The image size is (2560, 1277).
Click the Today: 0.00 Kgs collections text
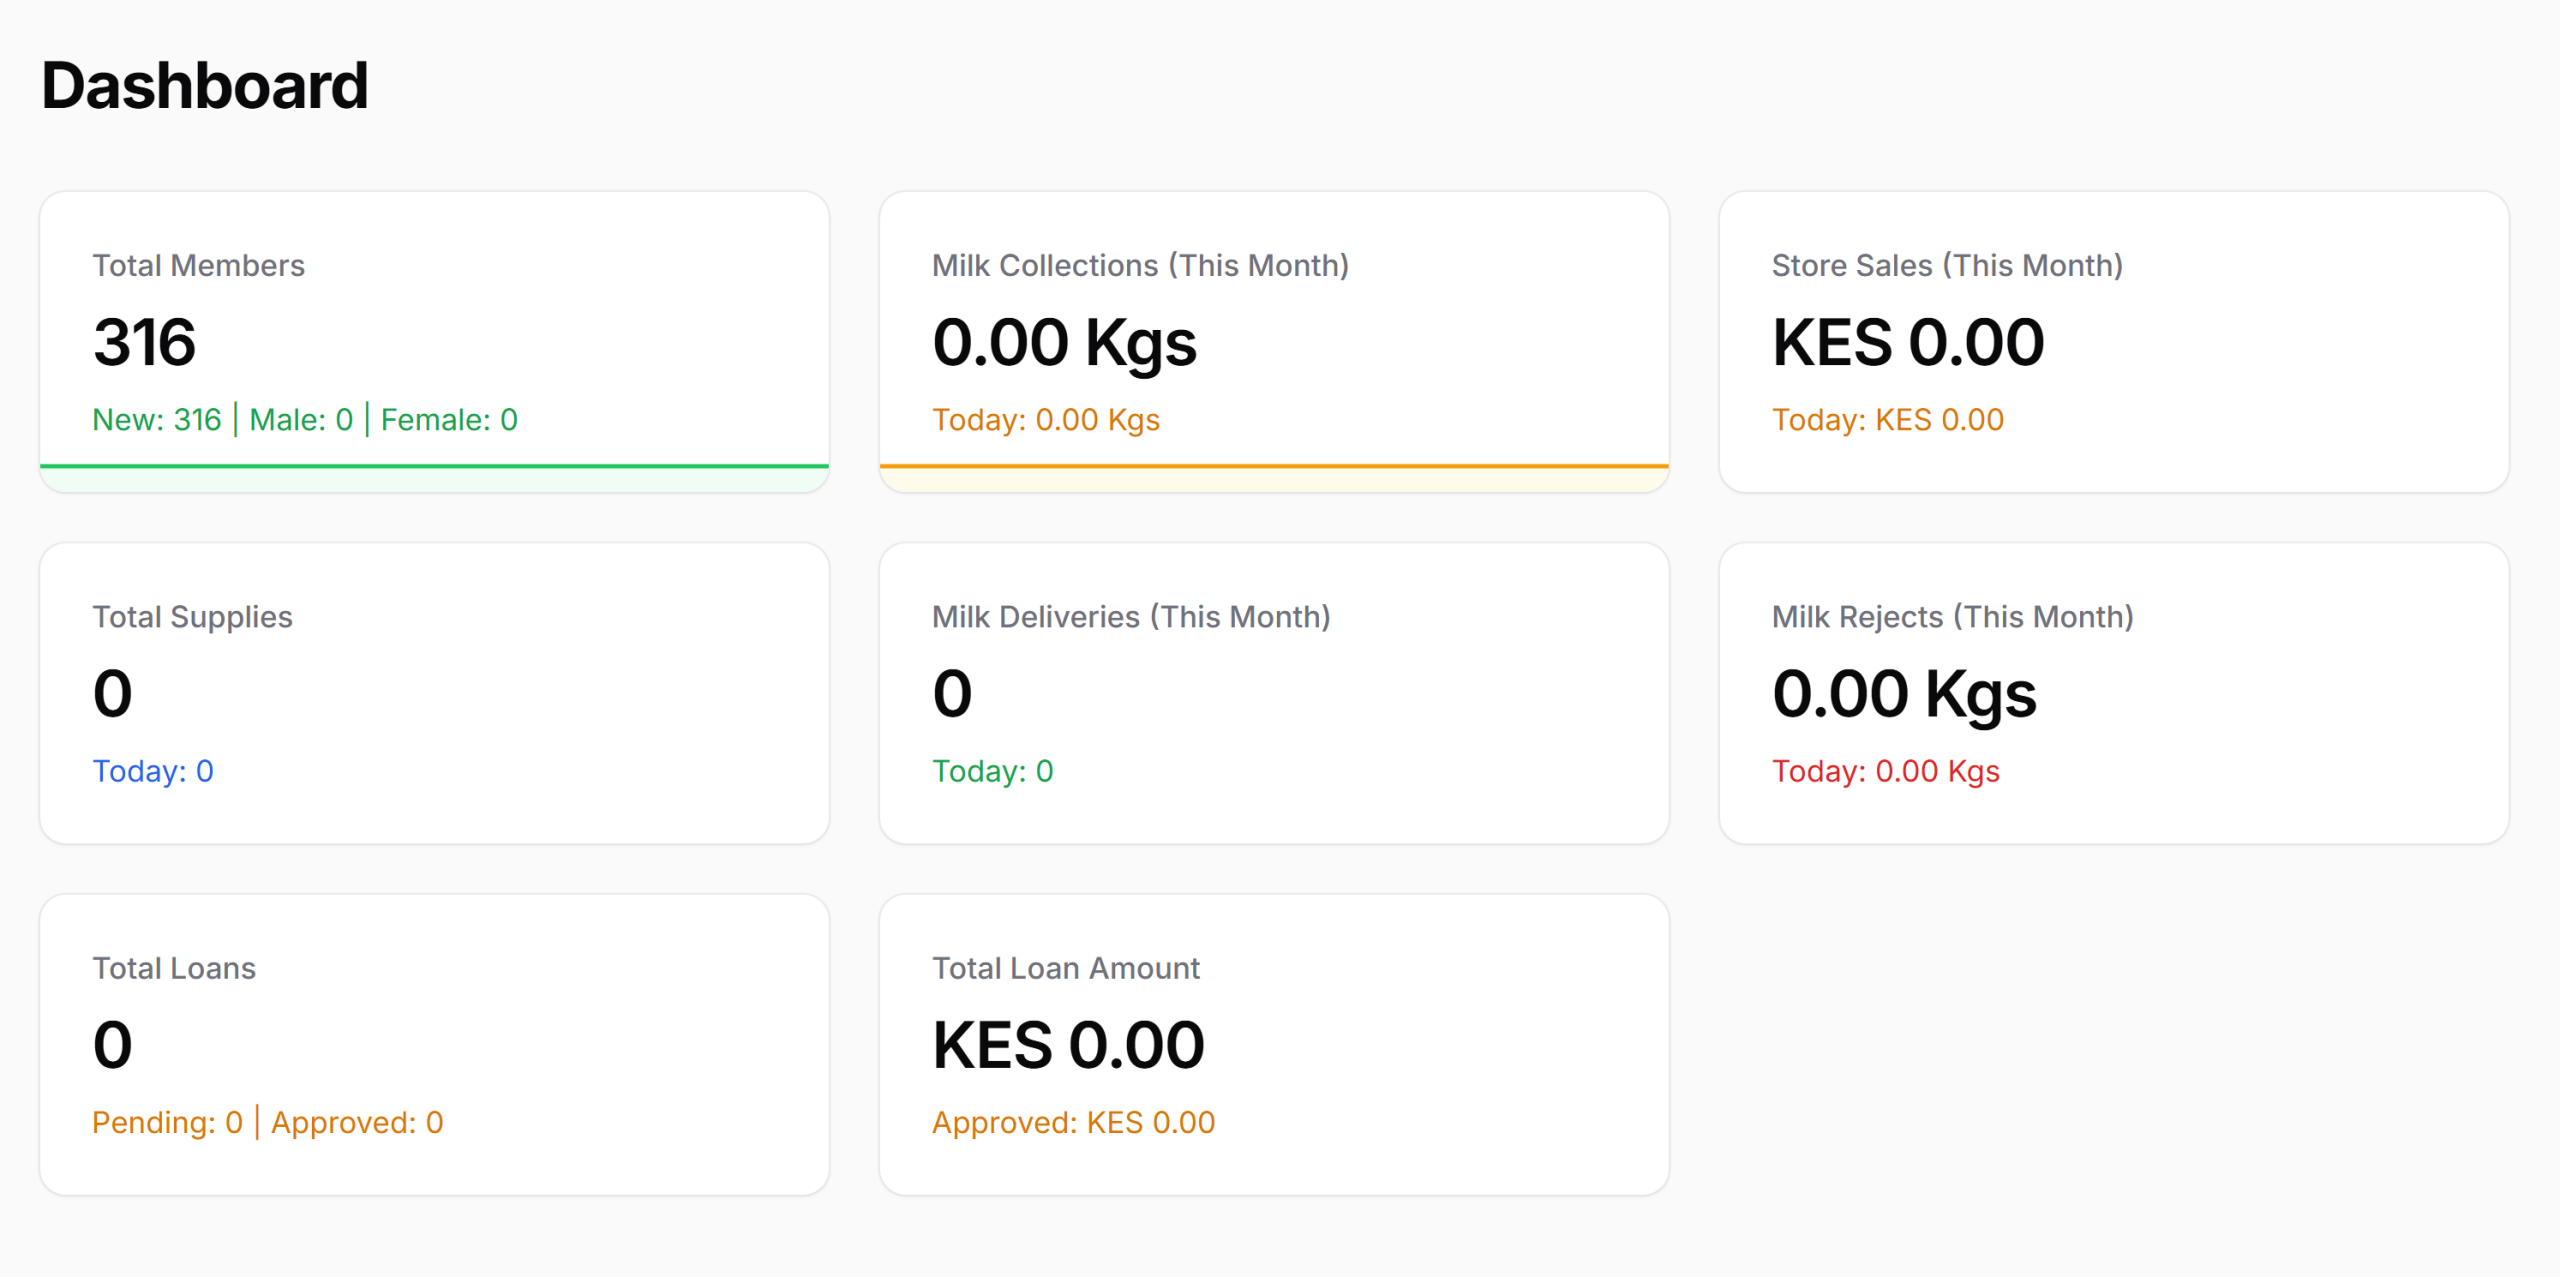1046,420
